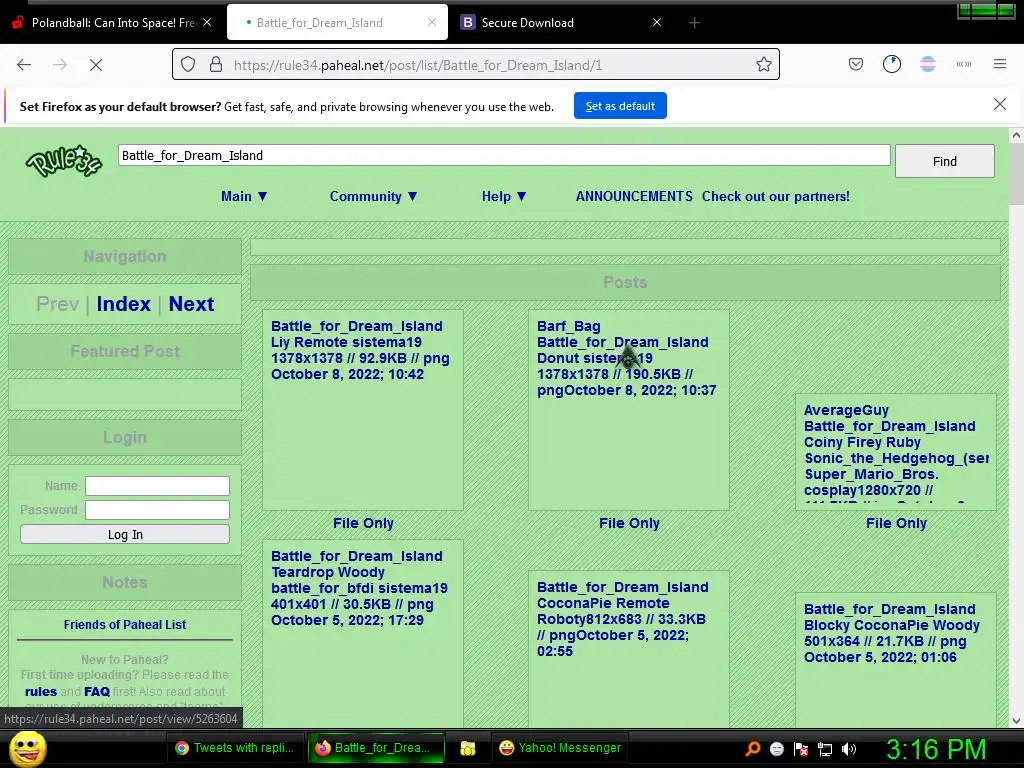
Task: Open the volume speaker tray icon
Action: [x=849, y=748]
